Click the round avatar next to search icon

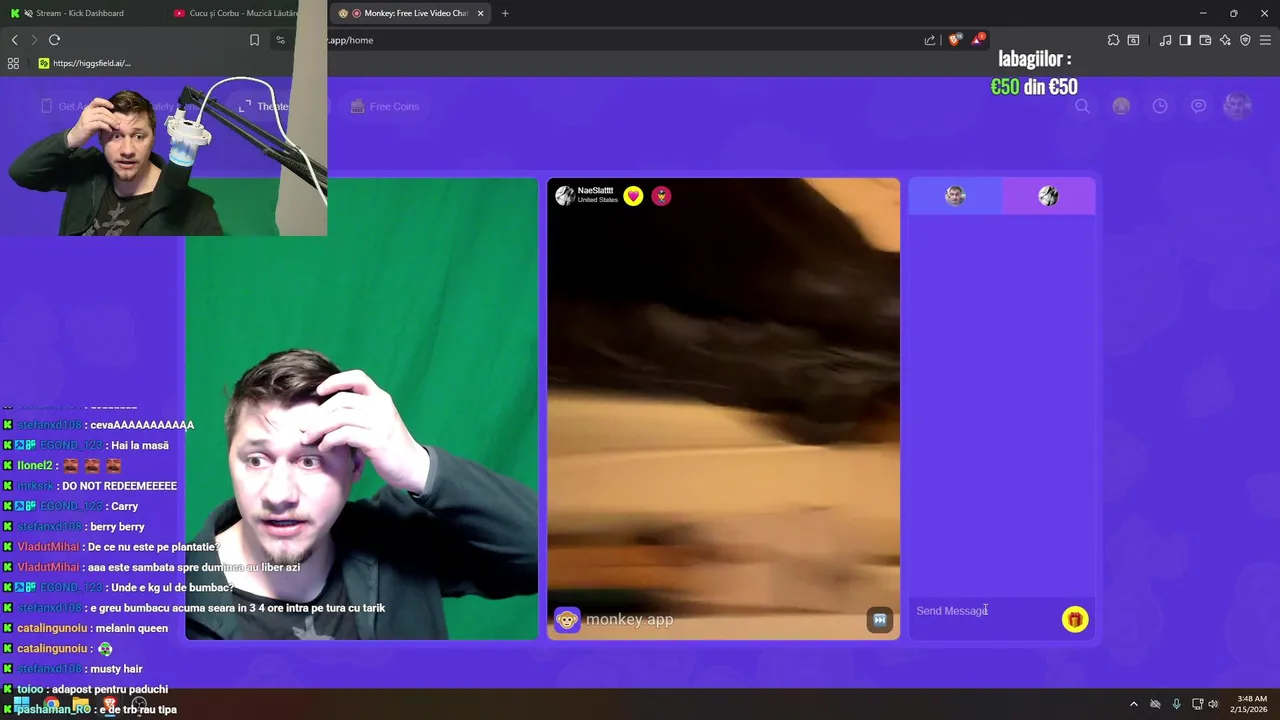[1121, 106]
